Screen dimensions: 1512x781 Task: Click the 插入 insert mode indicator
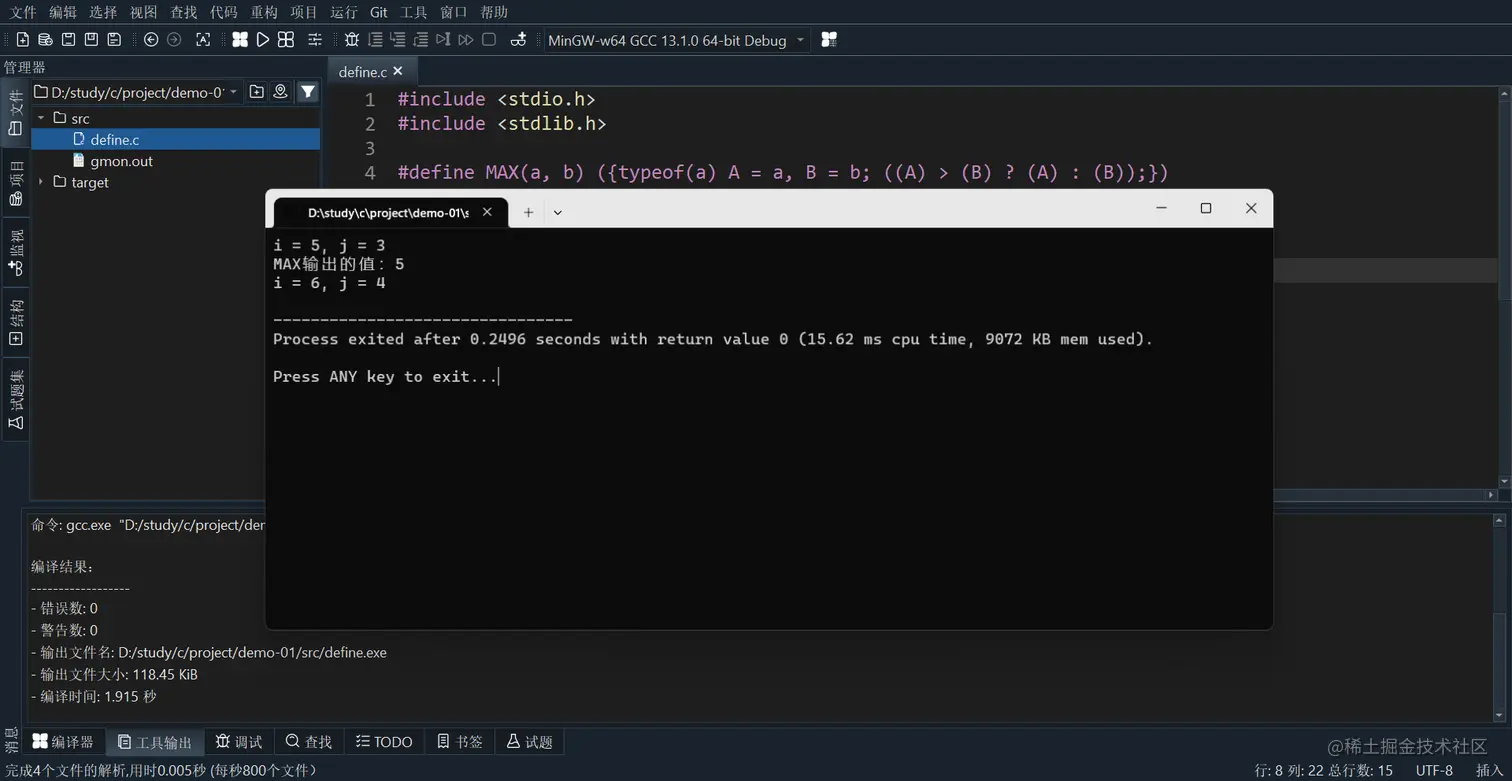pos(1490,770)
